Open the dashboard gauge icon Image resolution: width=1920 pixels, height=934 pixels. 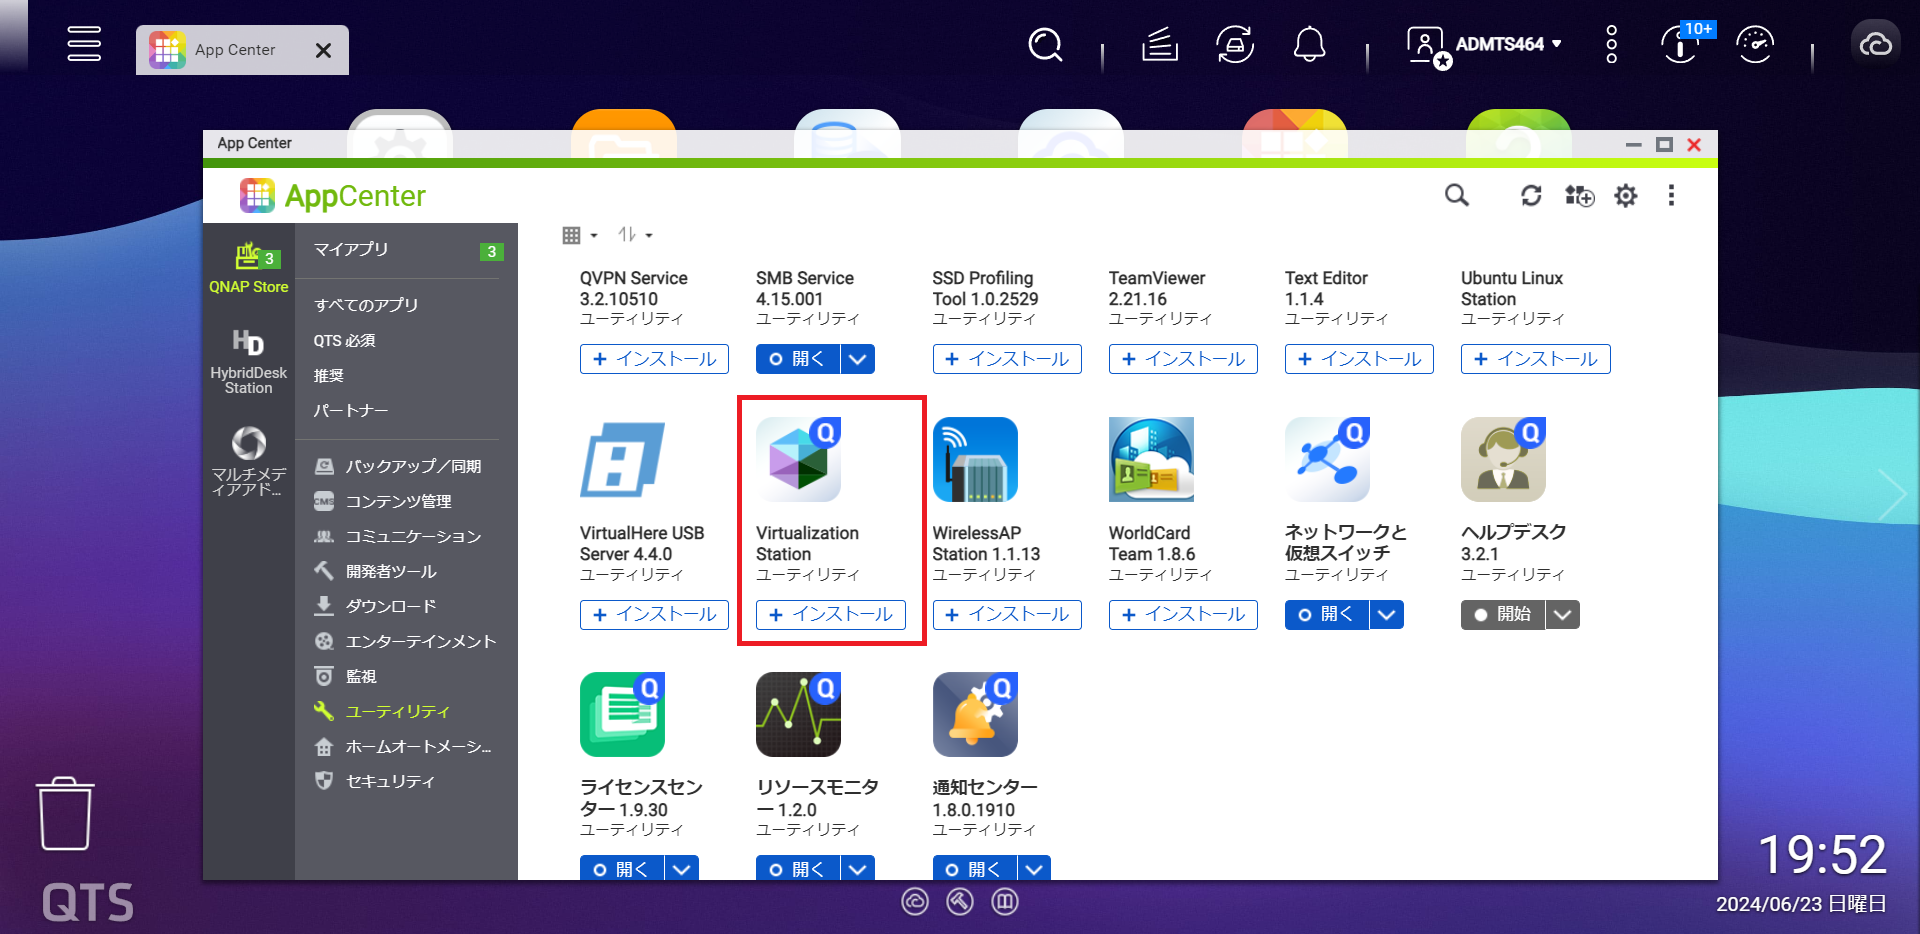click(1755, 45)
